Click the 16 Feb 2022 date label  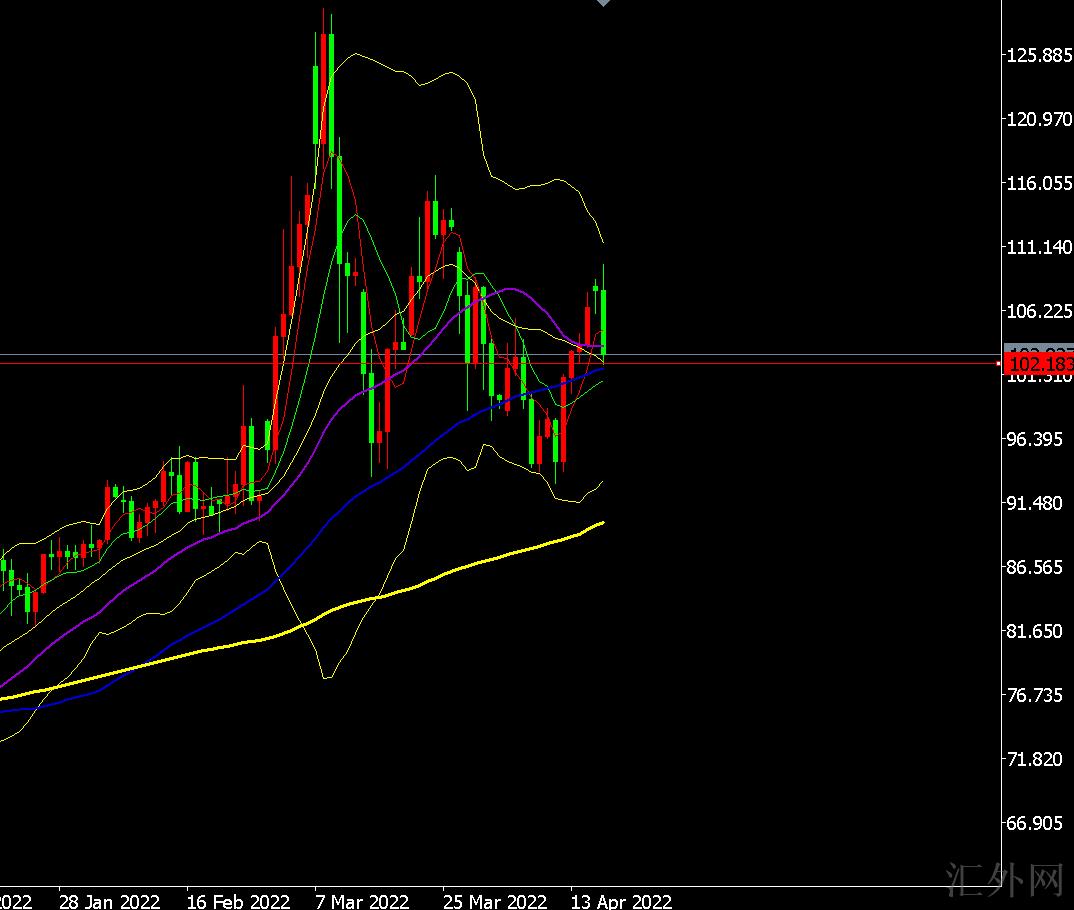pos(238,901)
